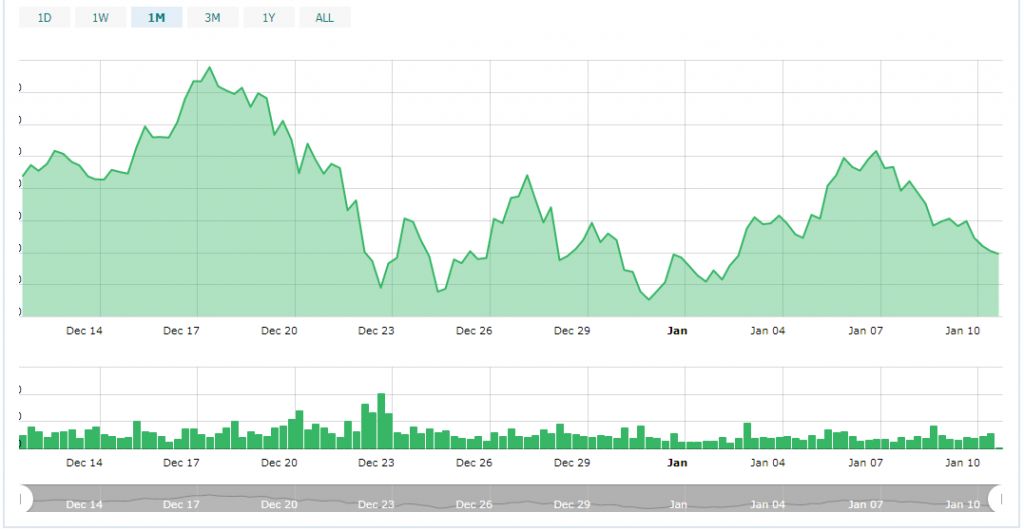This screenshot has height=531, width=1024.
Task: Select the 1M time range button
Action: click(x=156, y=17)
